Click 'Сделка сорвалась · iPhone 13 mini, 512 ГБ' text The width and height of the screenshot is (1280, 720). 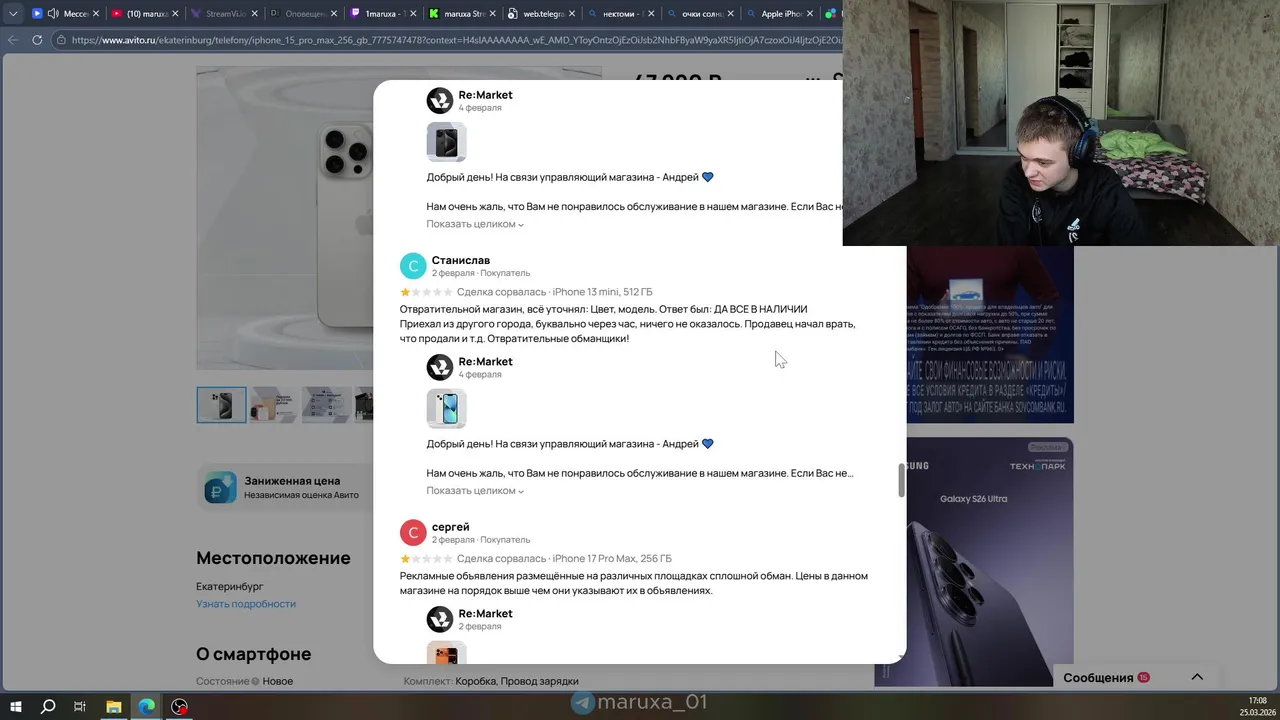tap(554, 292)
